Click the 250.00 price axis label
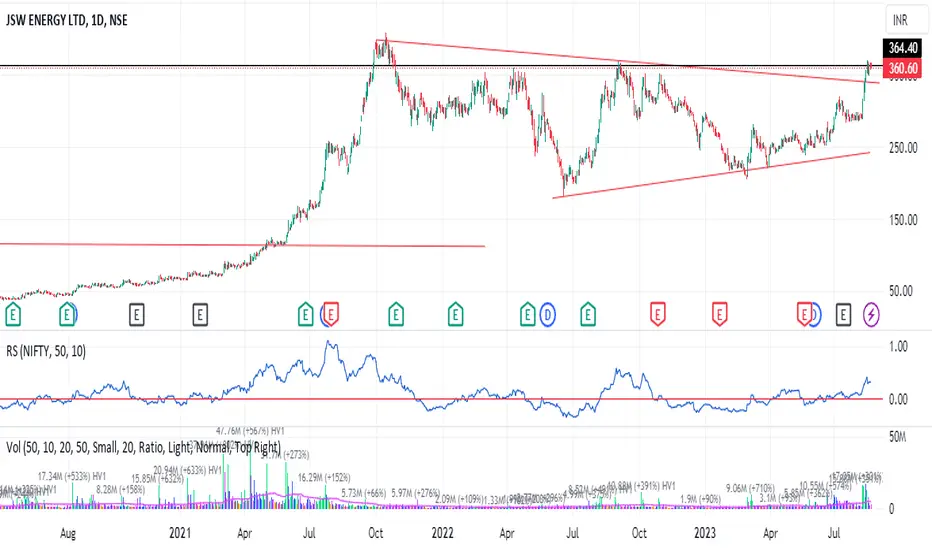 903,147
